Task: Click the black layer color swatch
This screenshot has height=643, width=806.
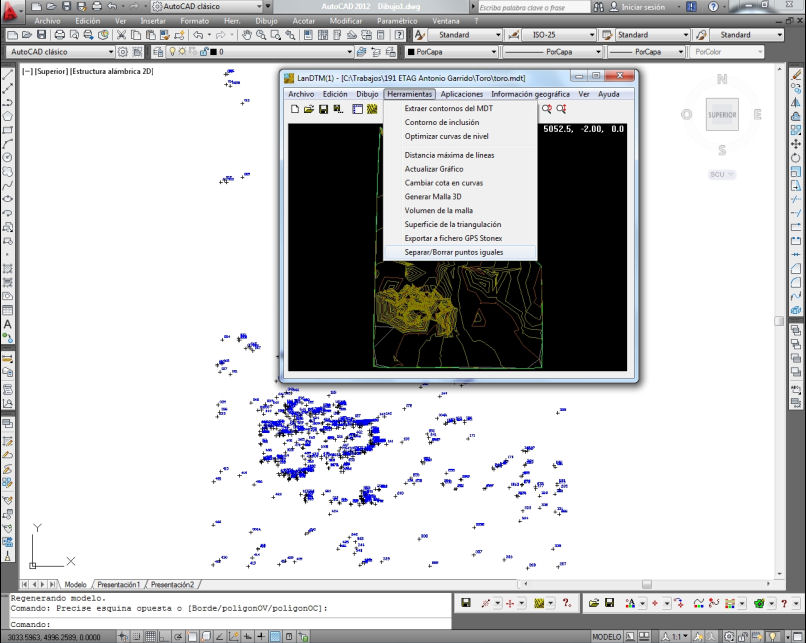Action: [213, 52]
